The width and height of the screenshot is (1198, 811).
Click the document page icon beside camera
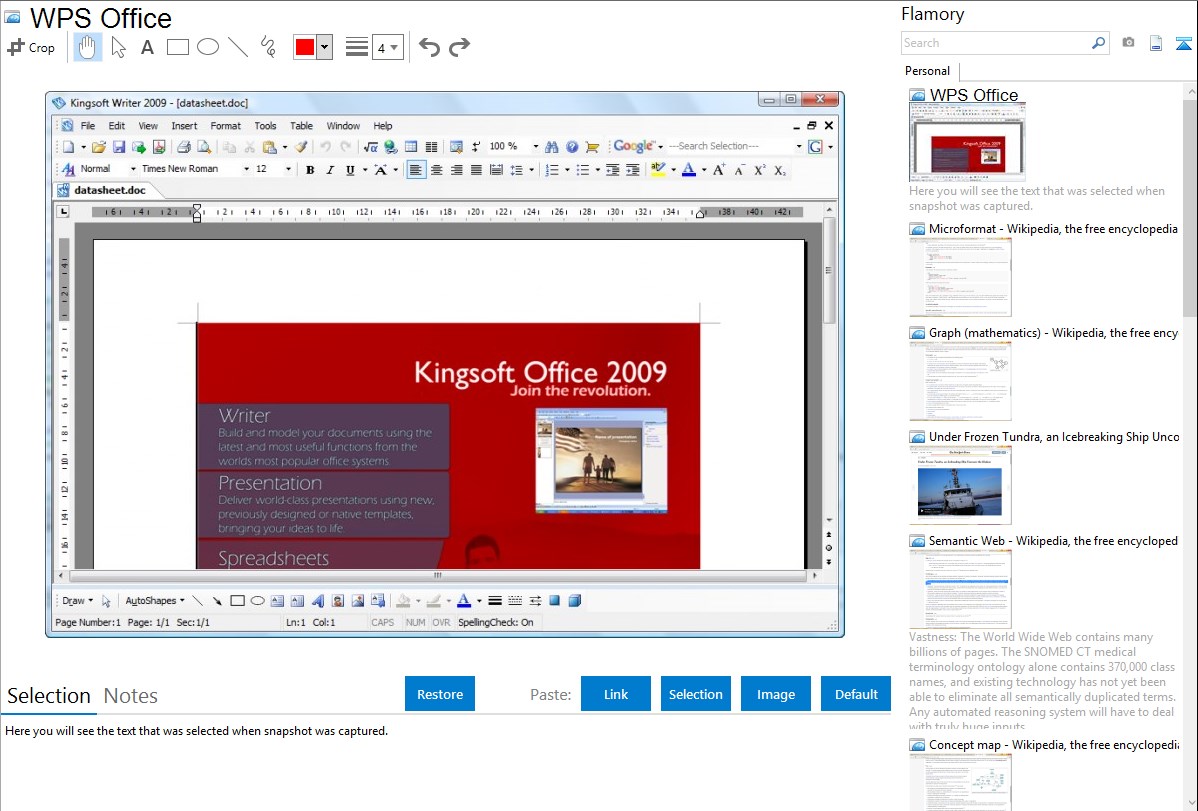pyautogui.click(x=1156, y=44)
